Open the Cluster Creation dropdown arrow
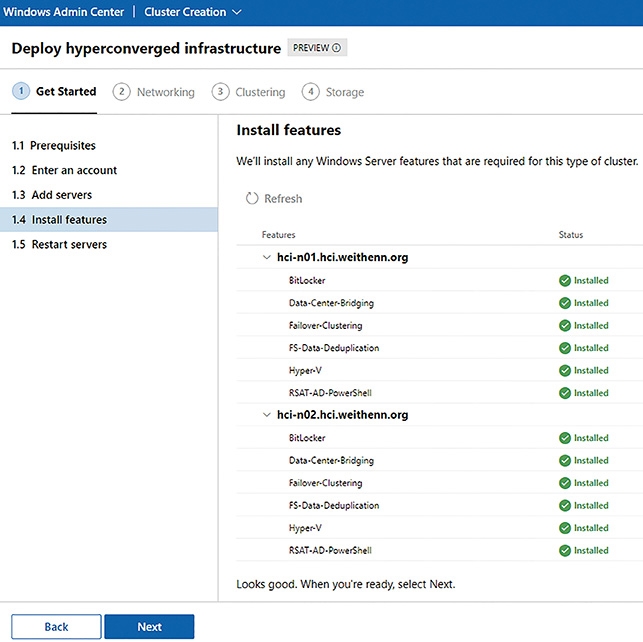Screen dimensions: 643x642 coord(237,12)
